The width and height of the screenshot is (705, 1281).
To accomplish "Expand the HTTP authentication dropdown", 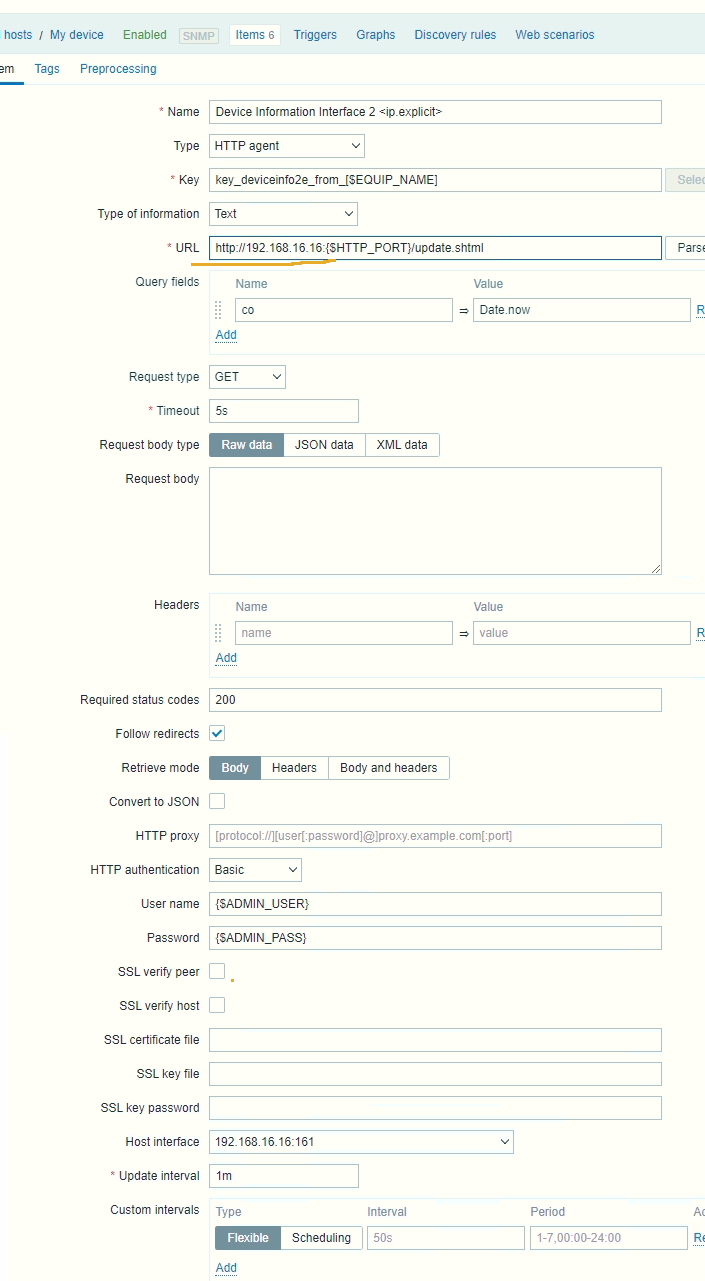I will pyautogui.click(x=255, y=870).
